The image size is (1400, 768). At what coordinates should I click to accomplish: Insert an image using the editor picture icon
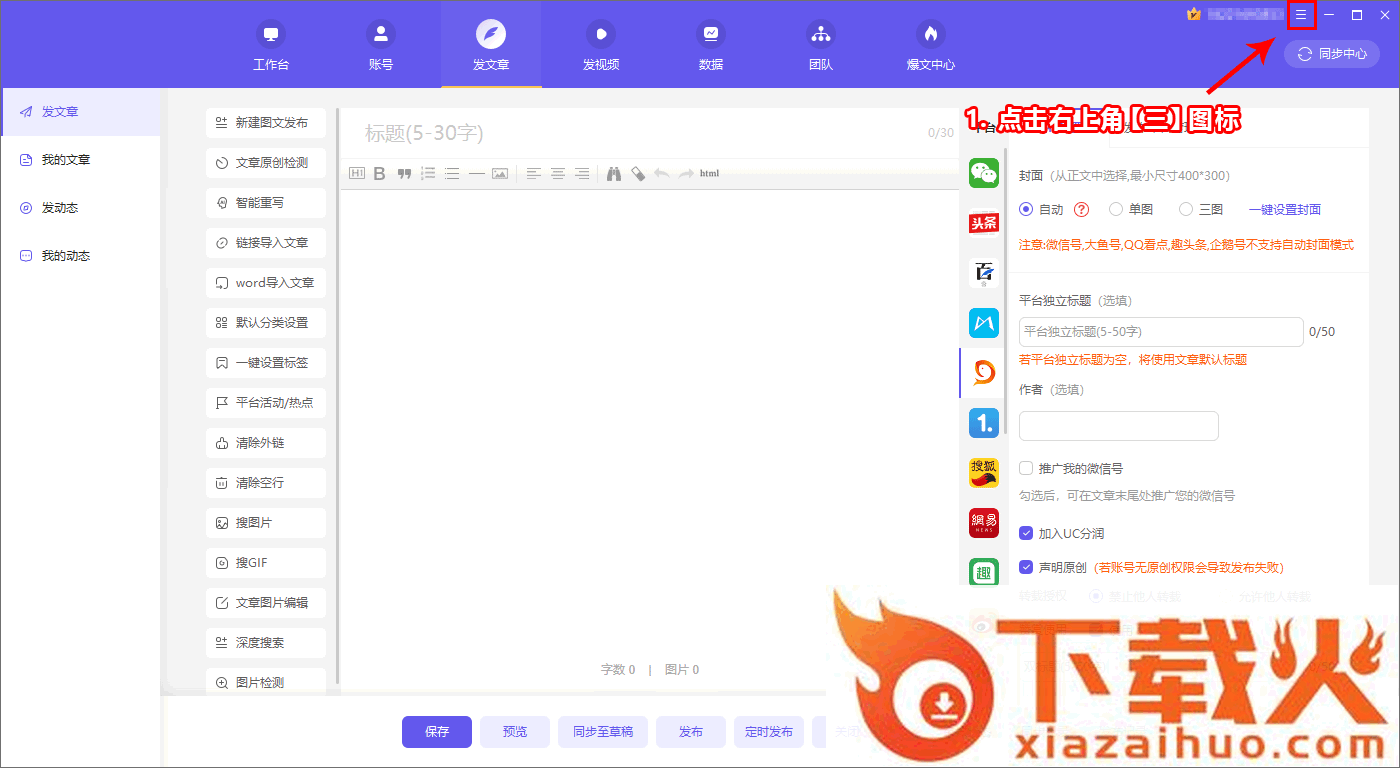tap(500, 174)
